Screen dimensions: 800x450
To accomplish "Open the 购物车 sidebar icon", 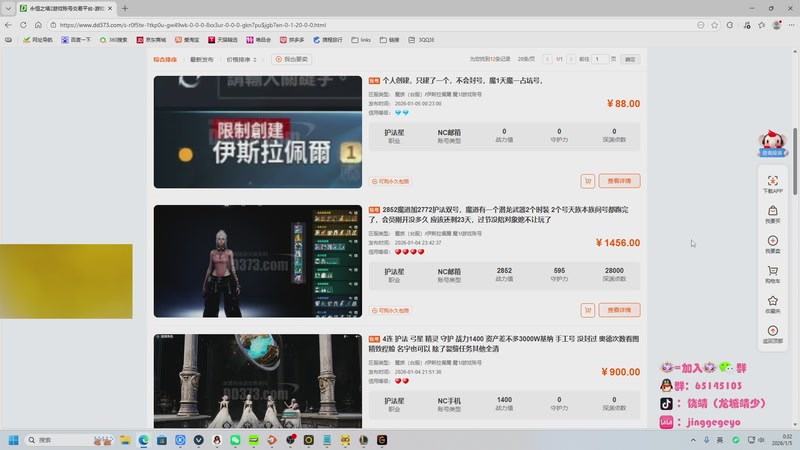I will point(772,274).
